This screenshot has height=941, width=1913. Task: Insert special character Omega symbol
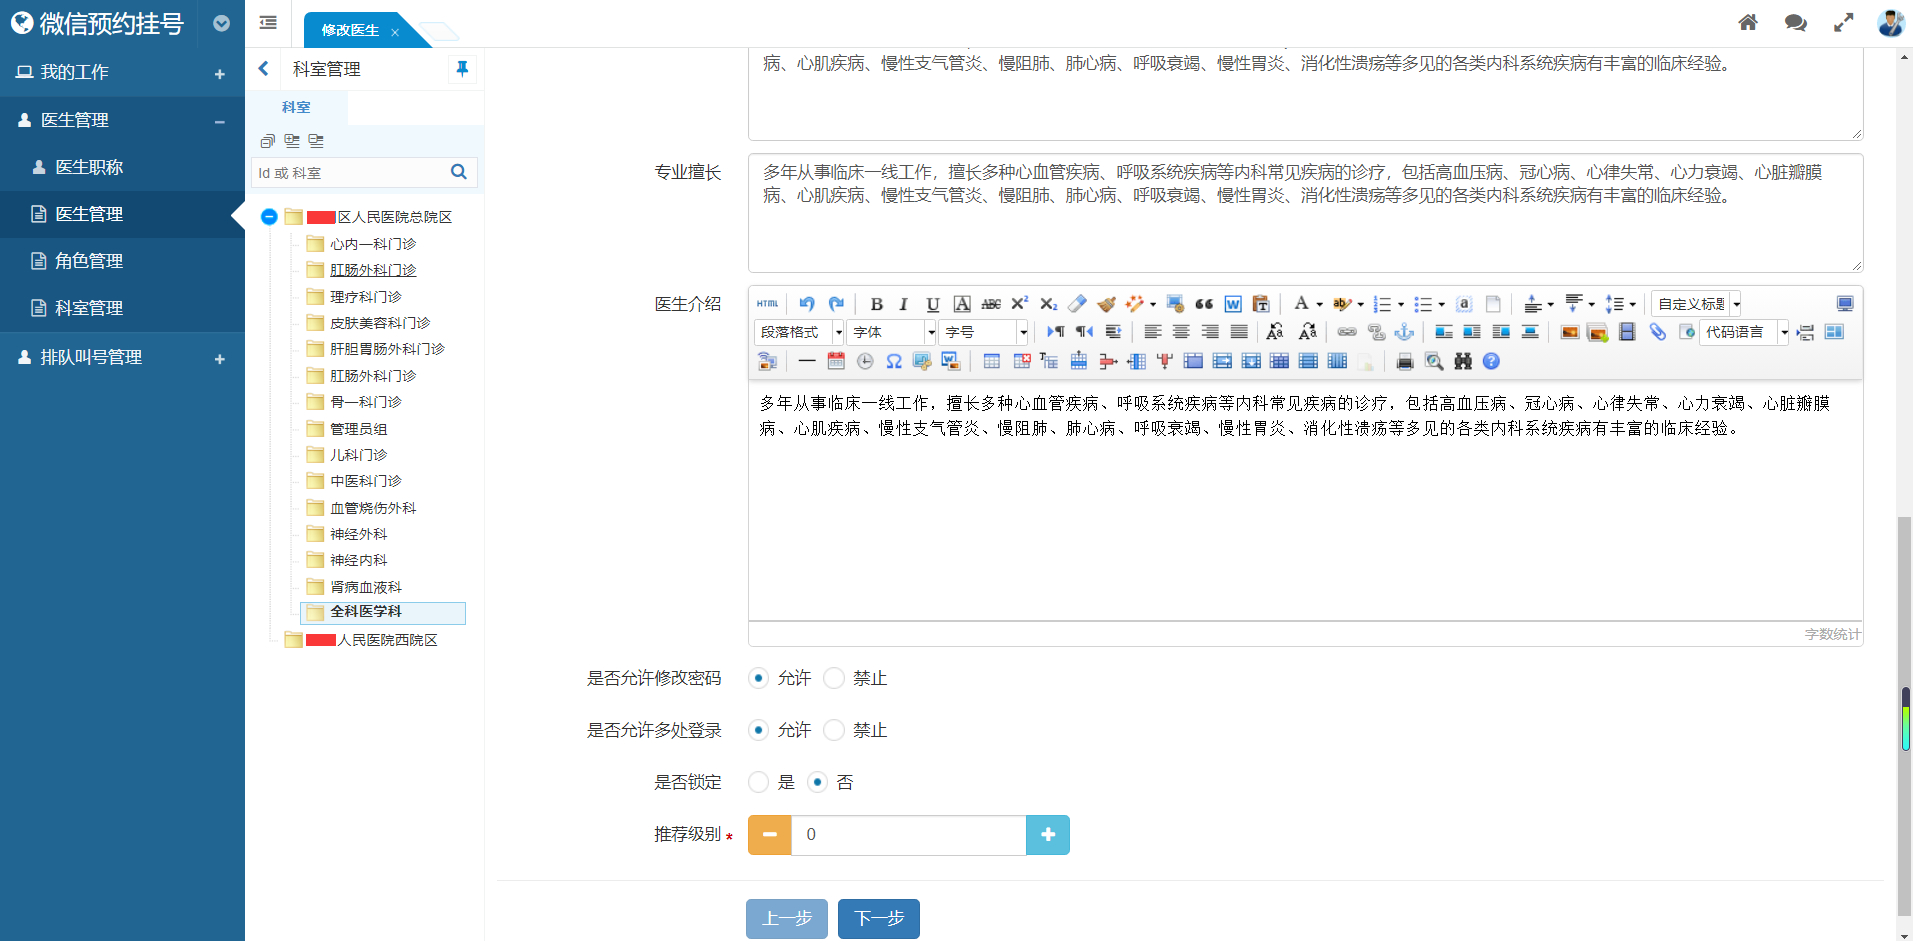[893, 361]
